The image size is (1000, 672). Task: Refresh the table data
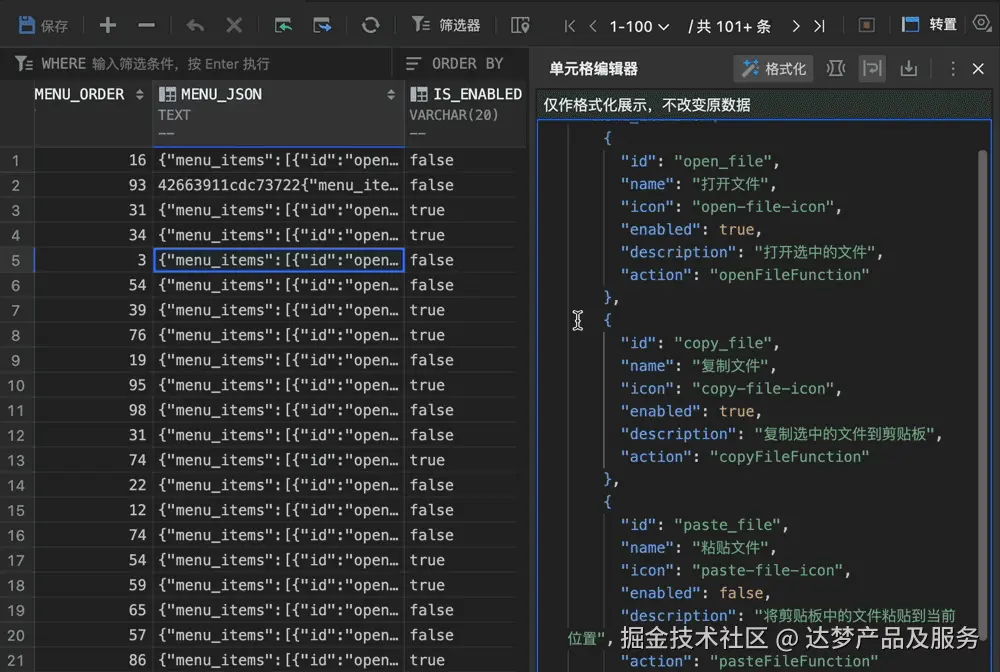click(x=370, y=25)
